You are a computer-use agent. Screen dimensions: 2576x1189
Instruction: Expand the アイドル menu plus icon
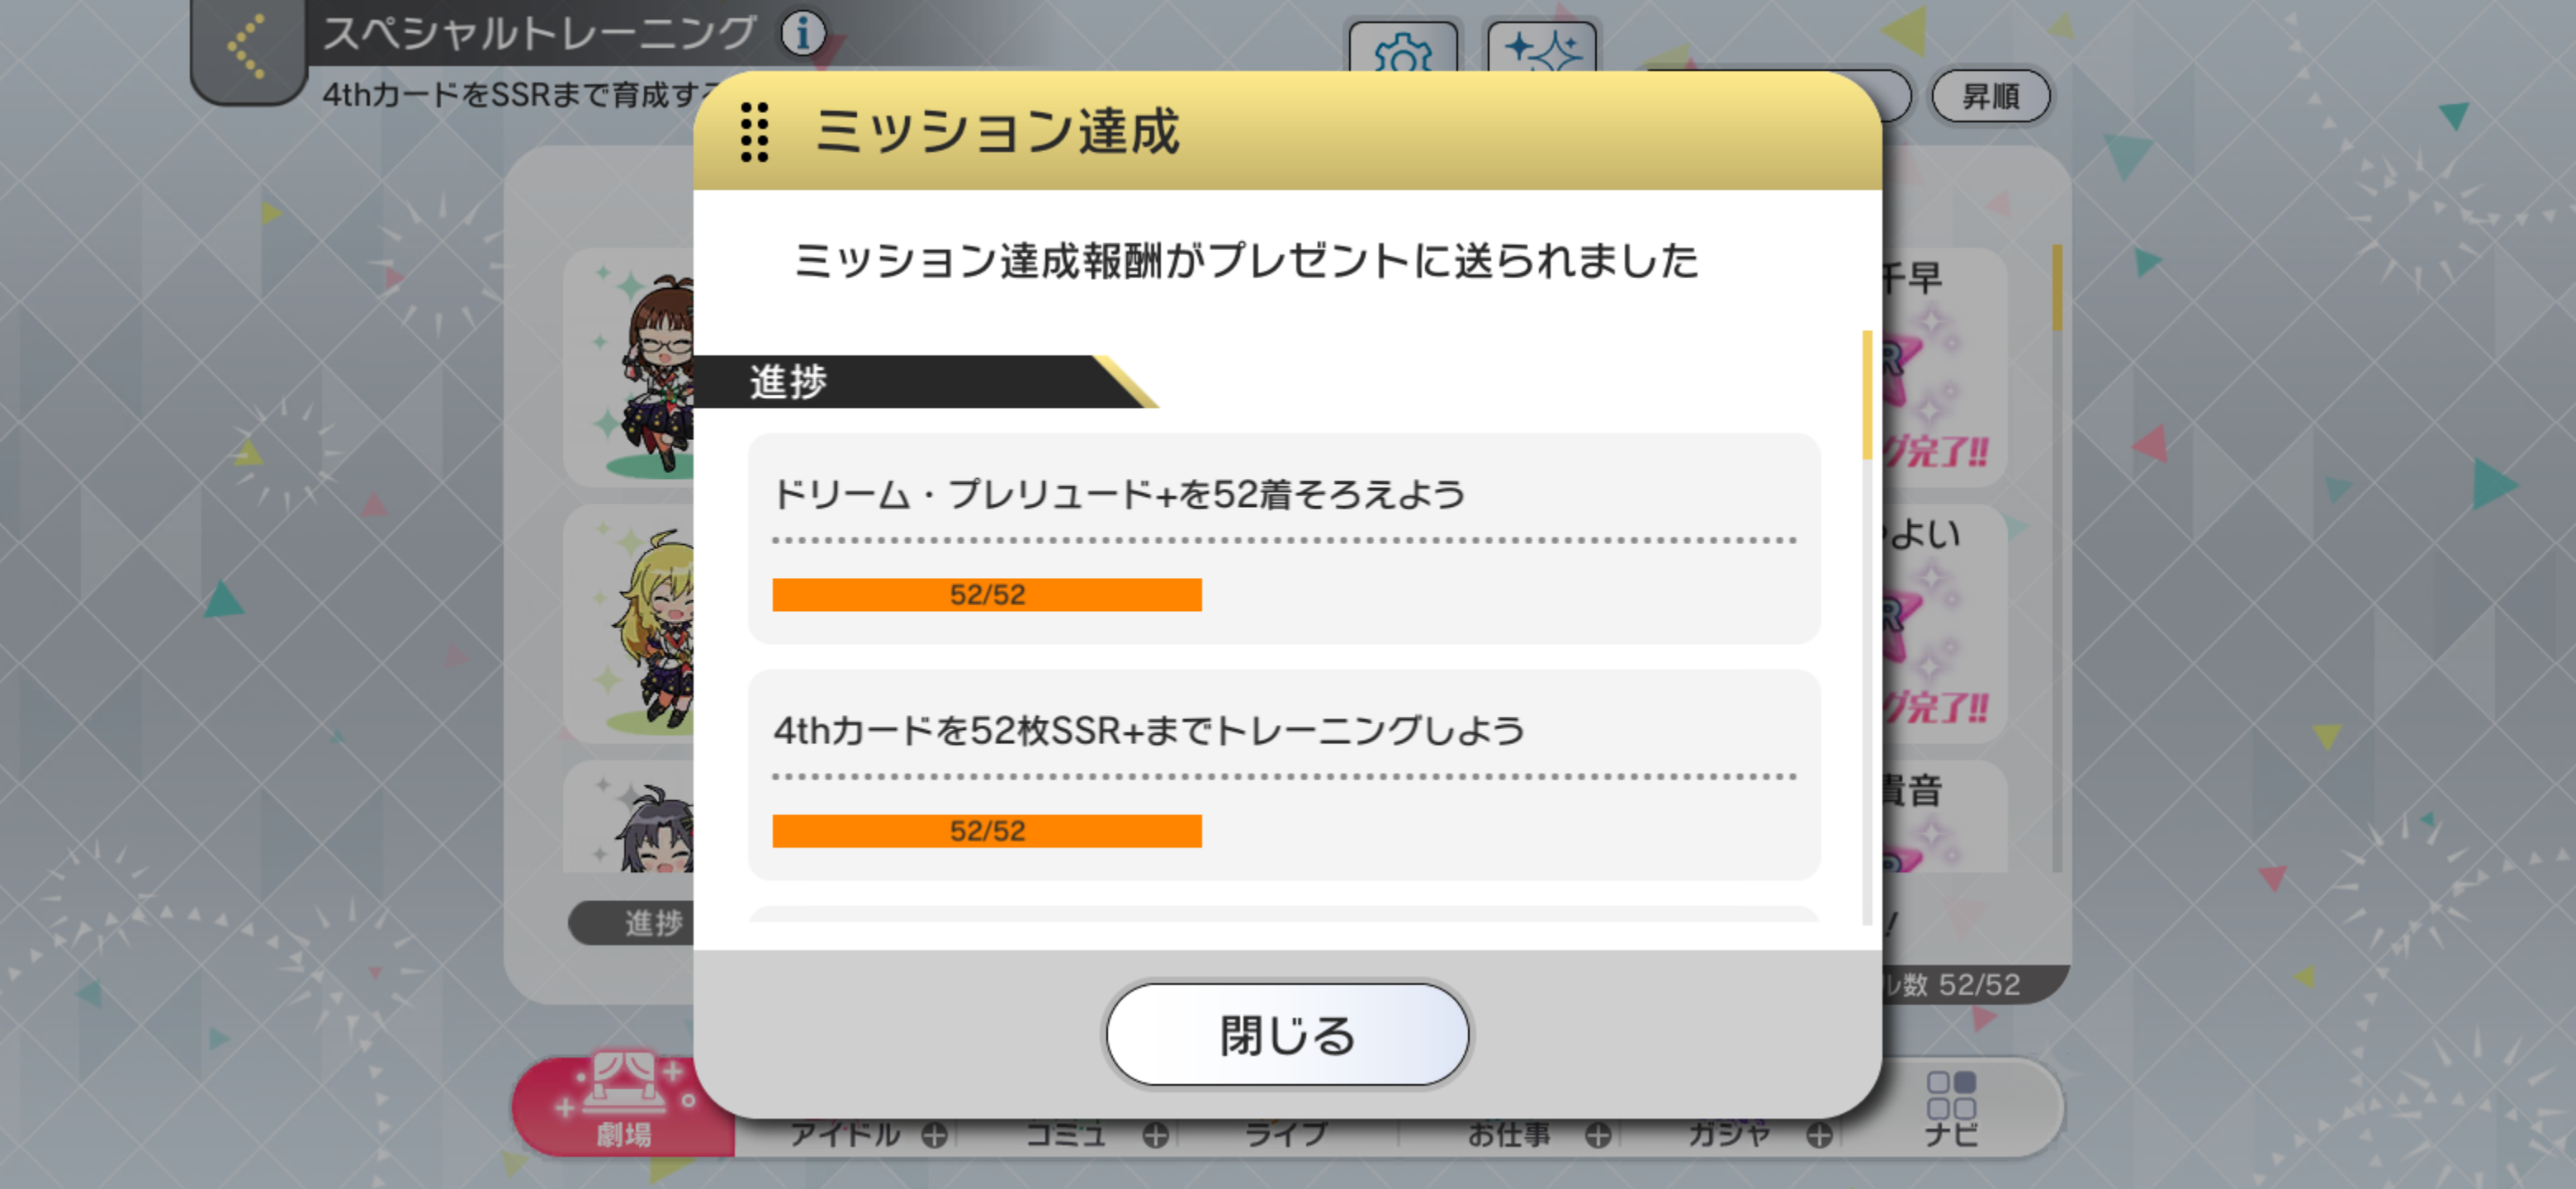pos(934,1135)
